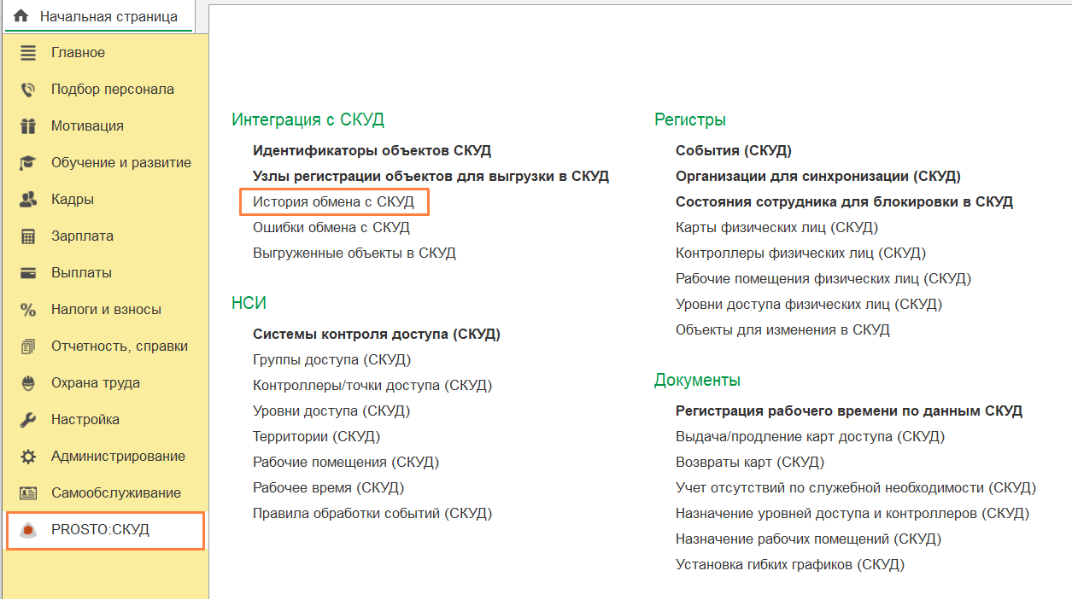Open События (СКУД) register
The image size is (1072, 600).
point(733,151)
